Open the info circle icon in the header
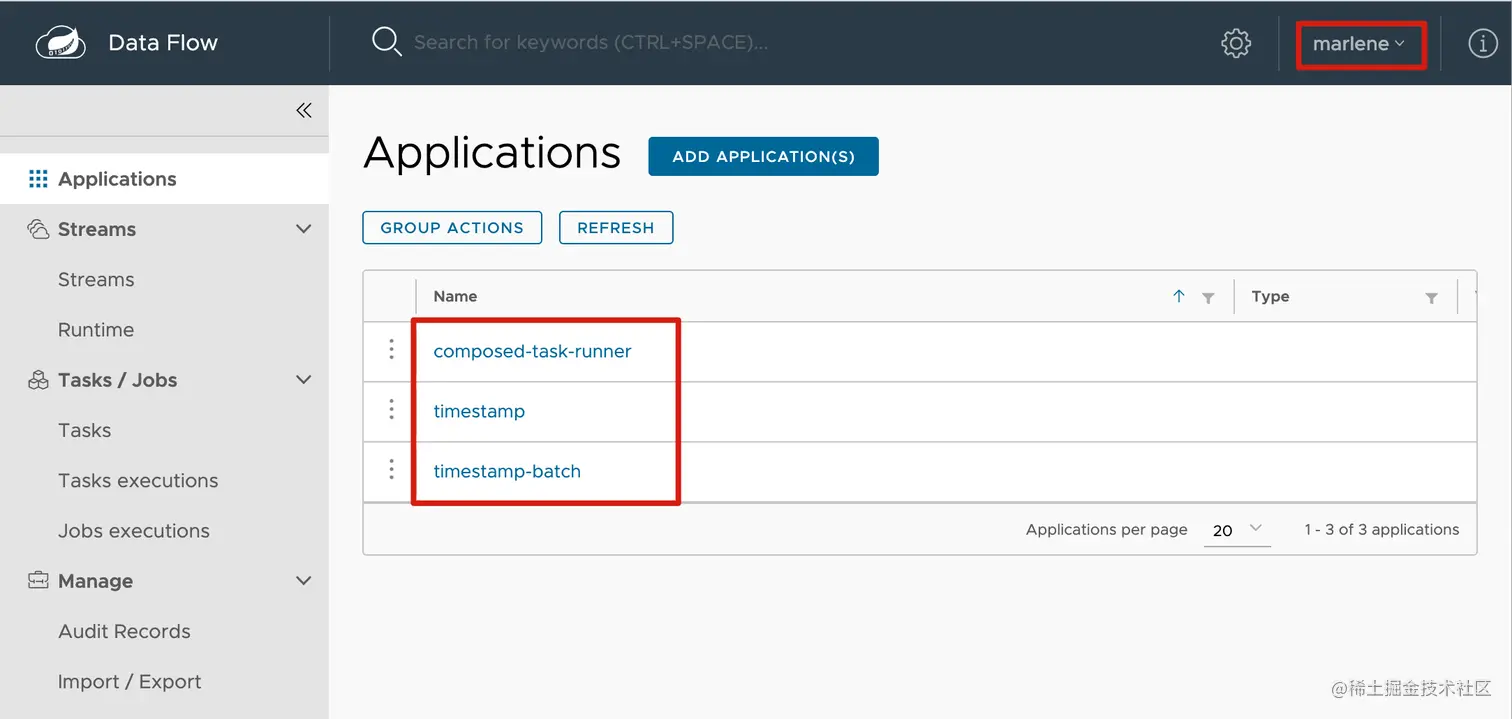The width and height of the screenshot is (1512, 719). coord(1482,43)
